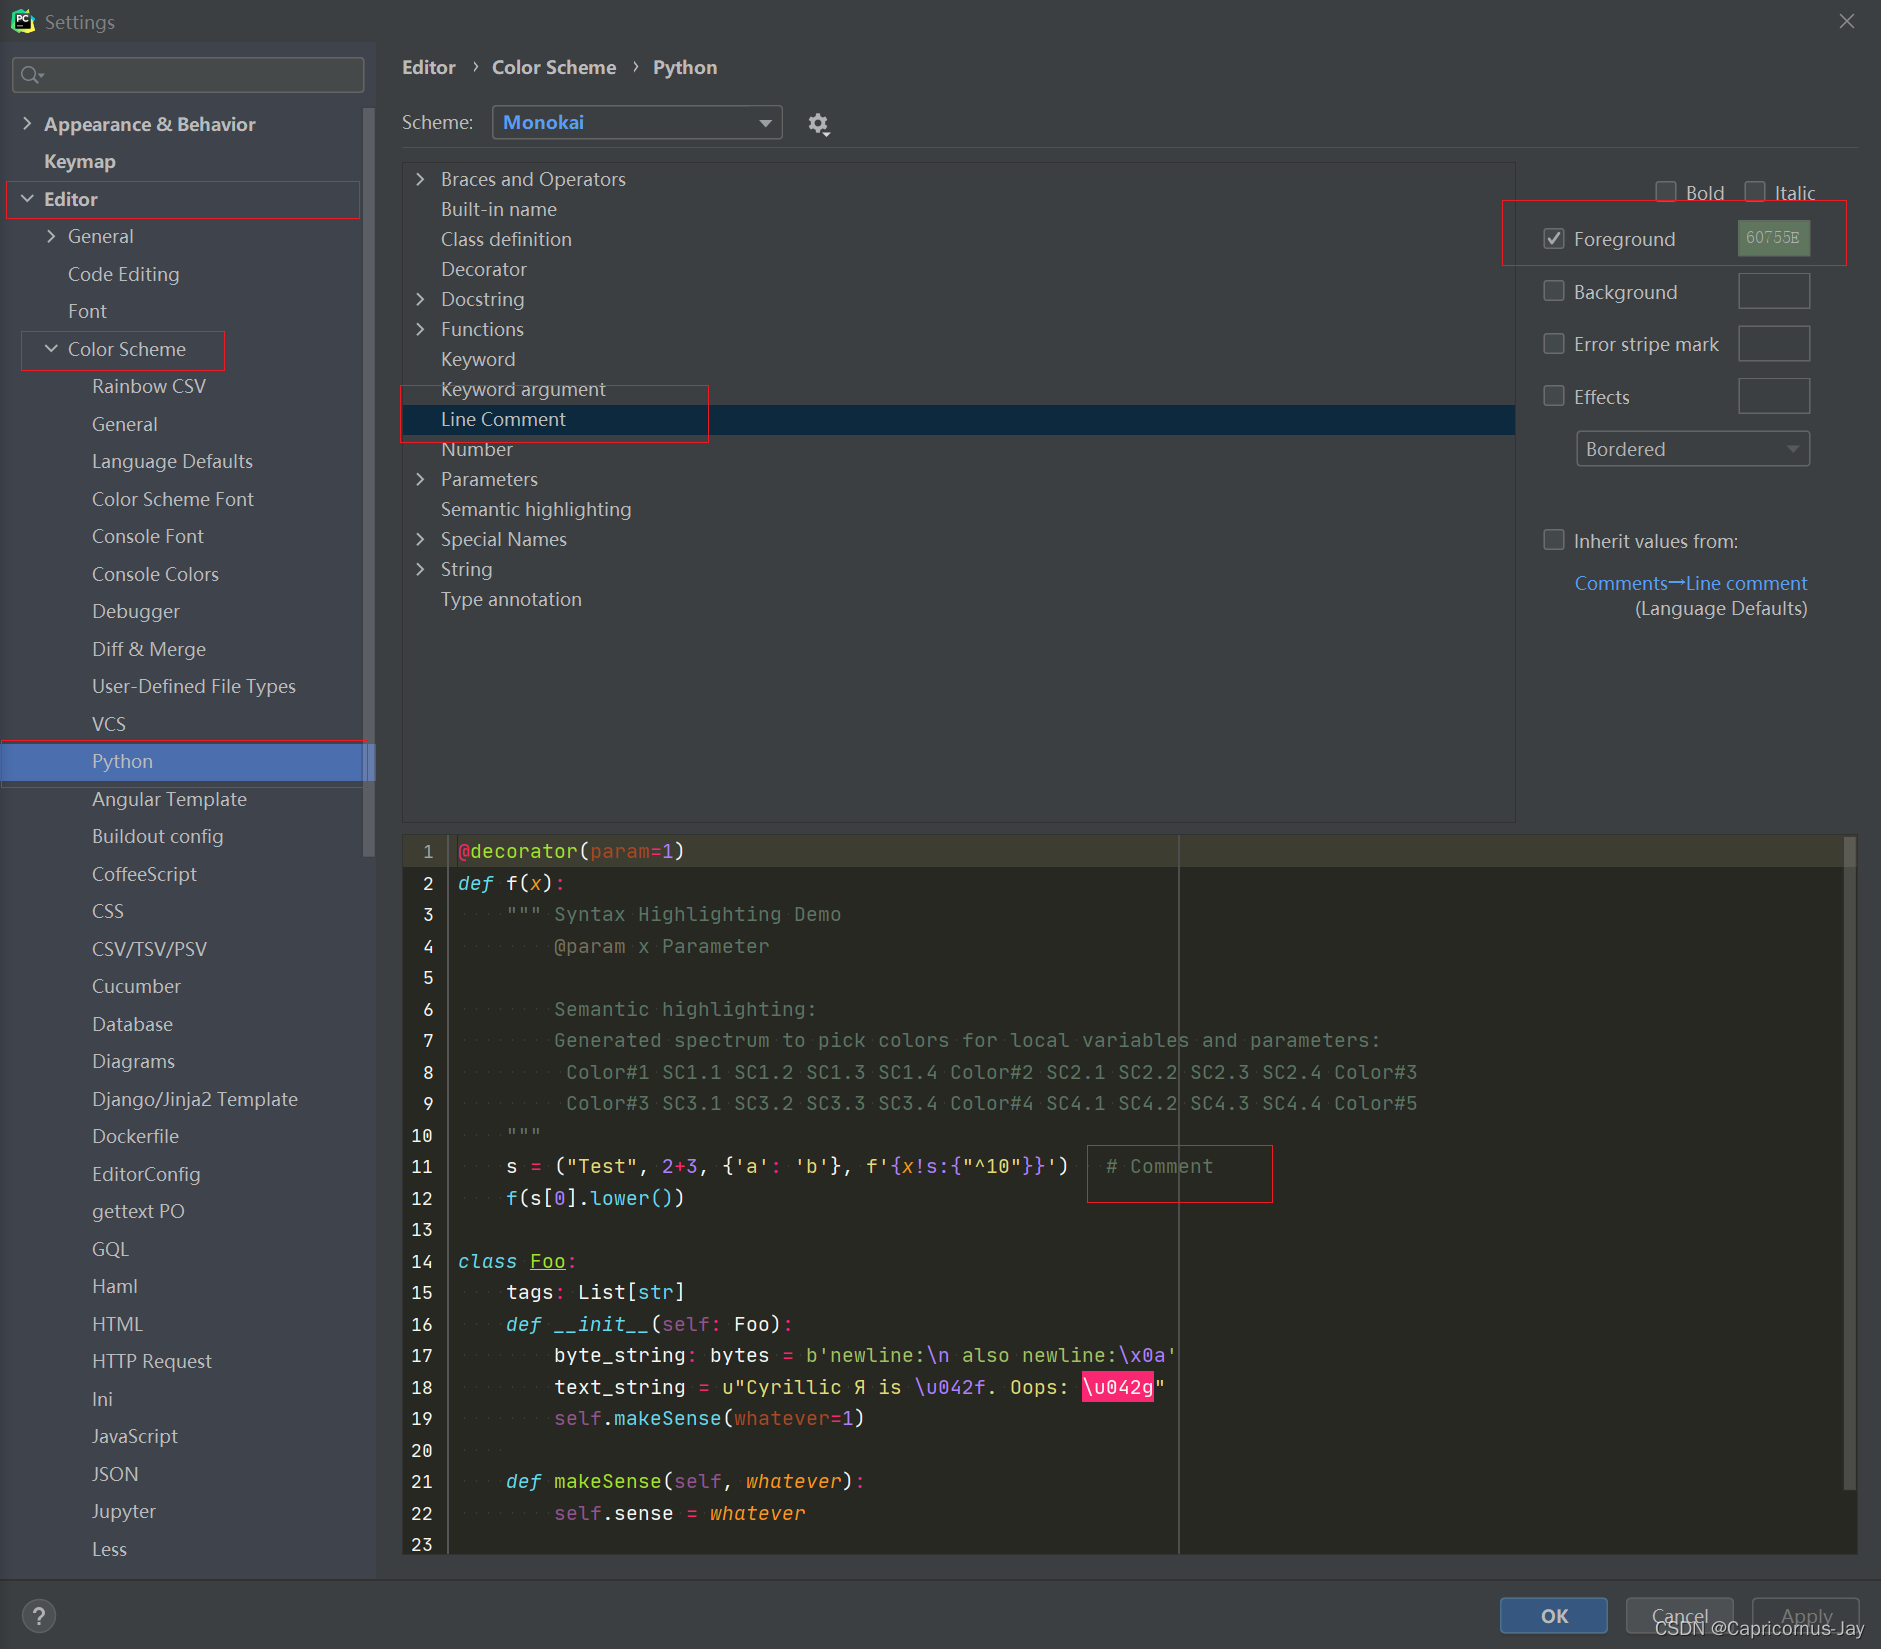Expand the Parameters group
Screen dimensions: 1881x1649
pos(420,479)
